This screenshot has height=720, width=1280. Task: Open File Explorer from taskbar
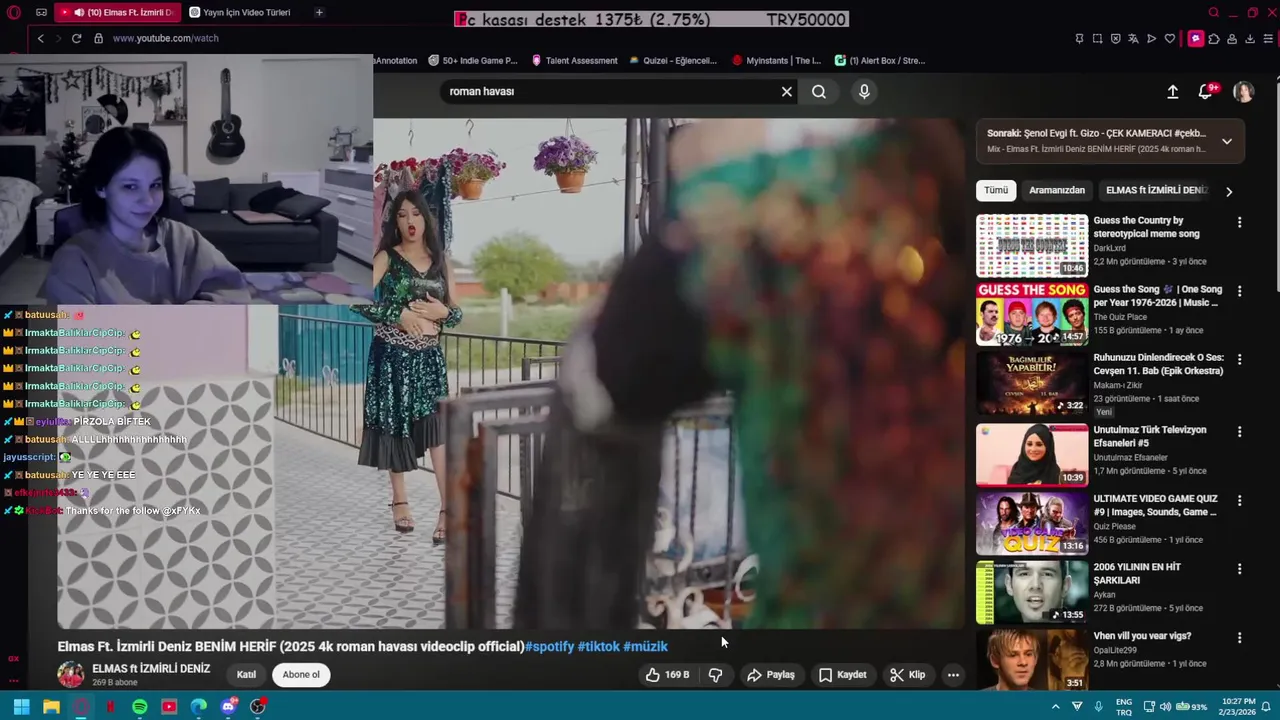pyautogui.click(x=51, y=707)
